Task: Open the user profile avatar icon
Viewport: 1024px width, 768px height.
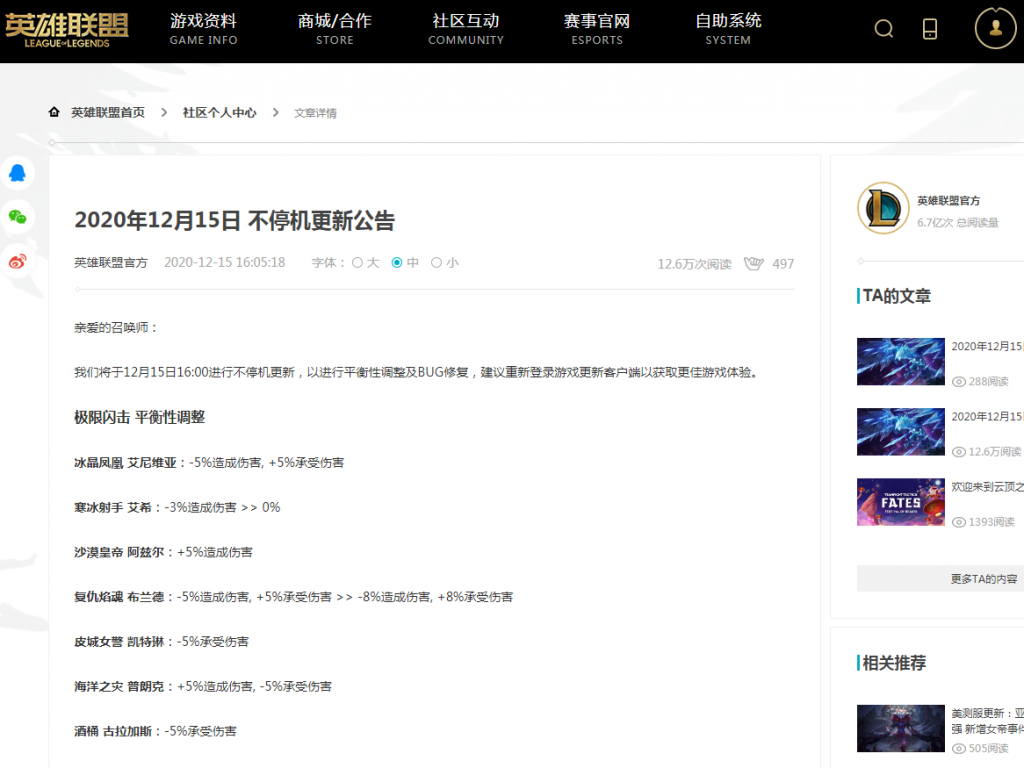Action: (x=995, y=28)
